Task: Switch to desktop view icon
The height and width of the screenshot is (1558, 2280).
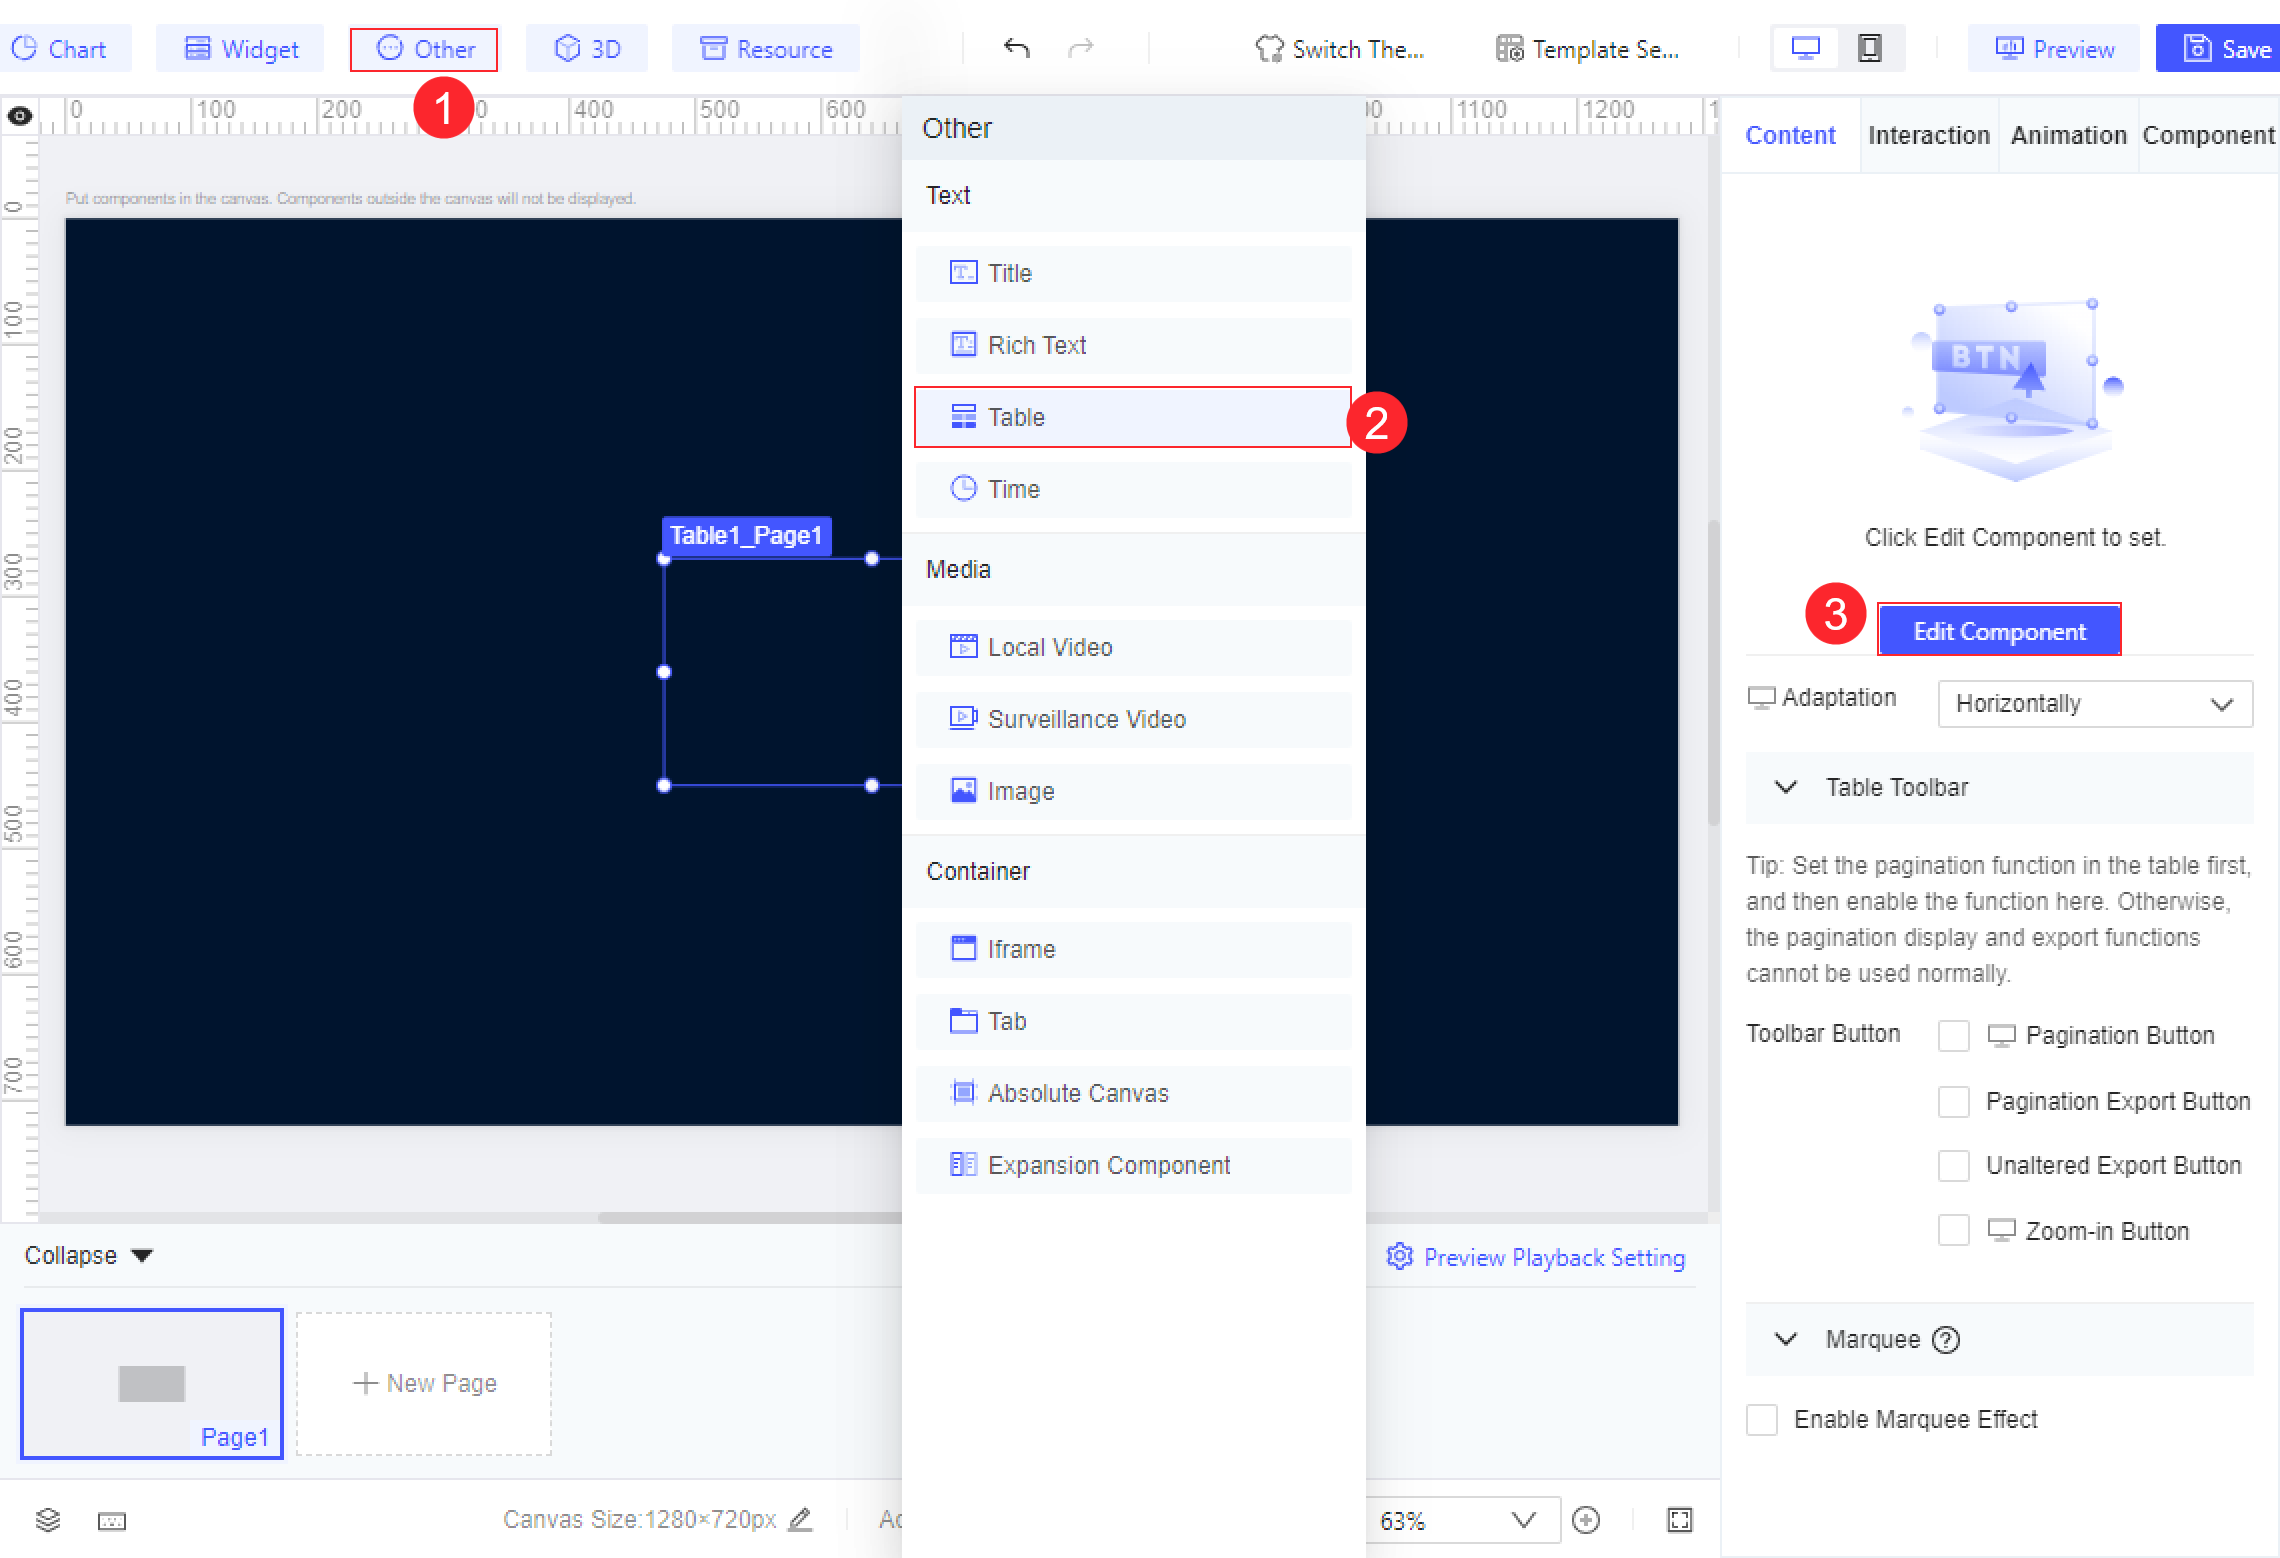Action: [x=1806, y=48]
